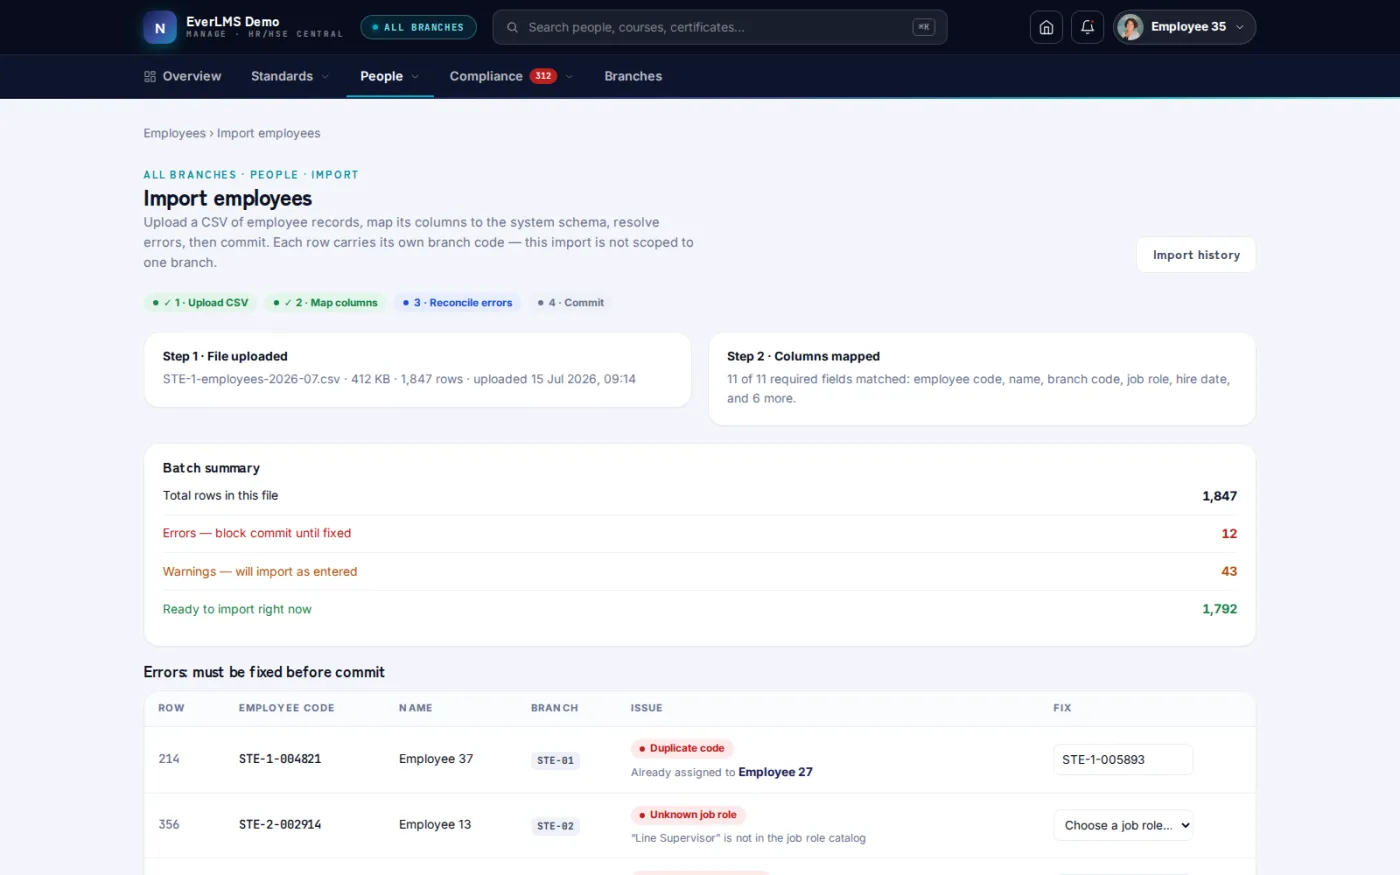Click the errors count 12
The width and height of the screenshot is (1400, 875).
(1229, 534)
